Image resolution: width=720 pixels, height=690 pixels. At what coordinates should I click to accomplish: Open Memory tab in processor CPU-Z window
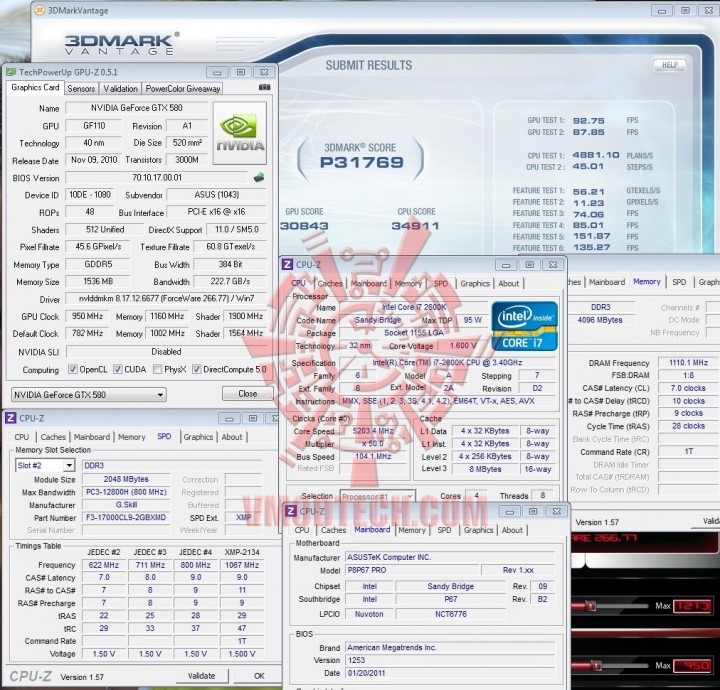coord(408,284)
